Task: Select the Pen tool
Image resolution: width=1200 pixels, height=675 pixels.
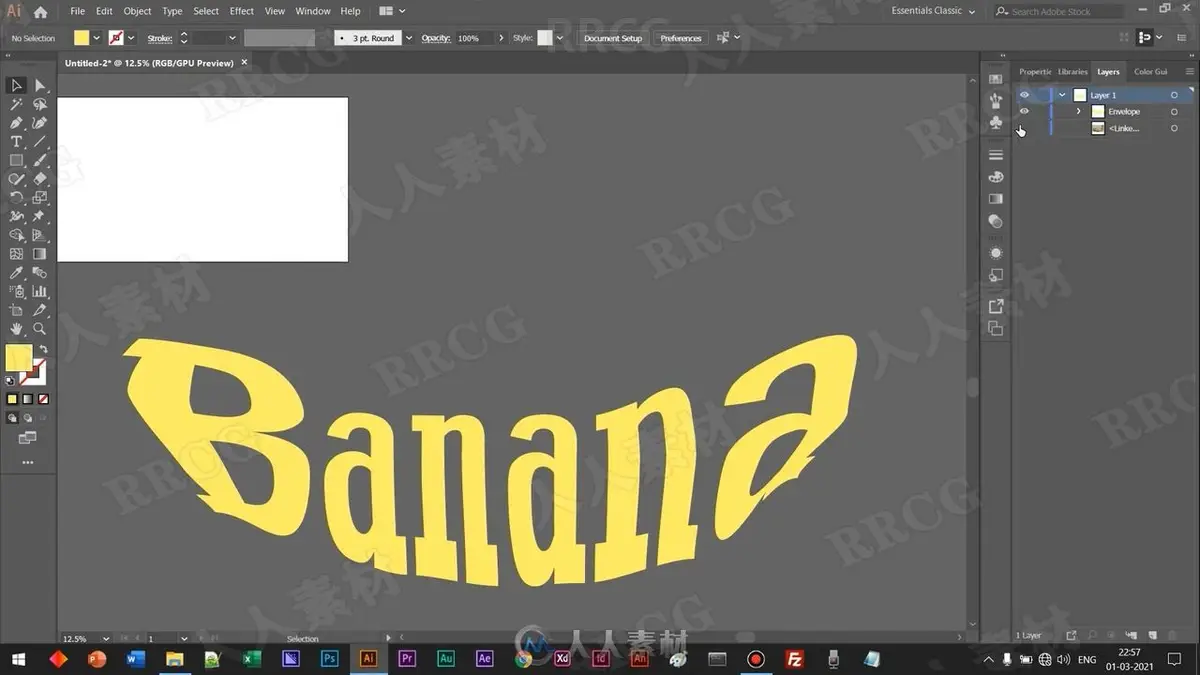Action: (17, 123)
